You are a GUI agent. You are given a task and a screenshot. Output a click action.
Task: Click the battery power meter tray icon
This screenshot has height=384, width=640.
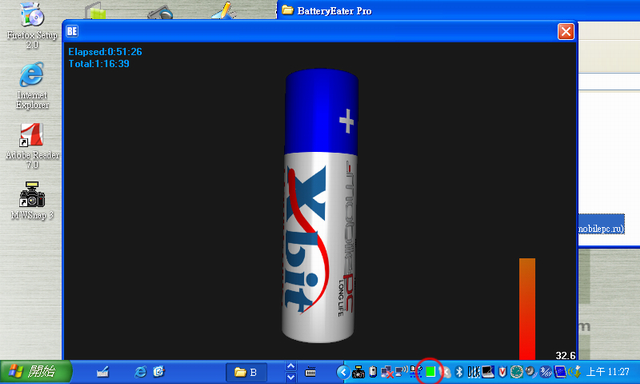[373, 372]
